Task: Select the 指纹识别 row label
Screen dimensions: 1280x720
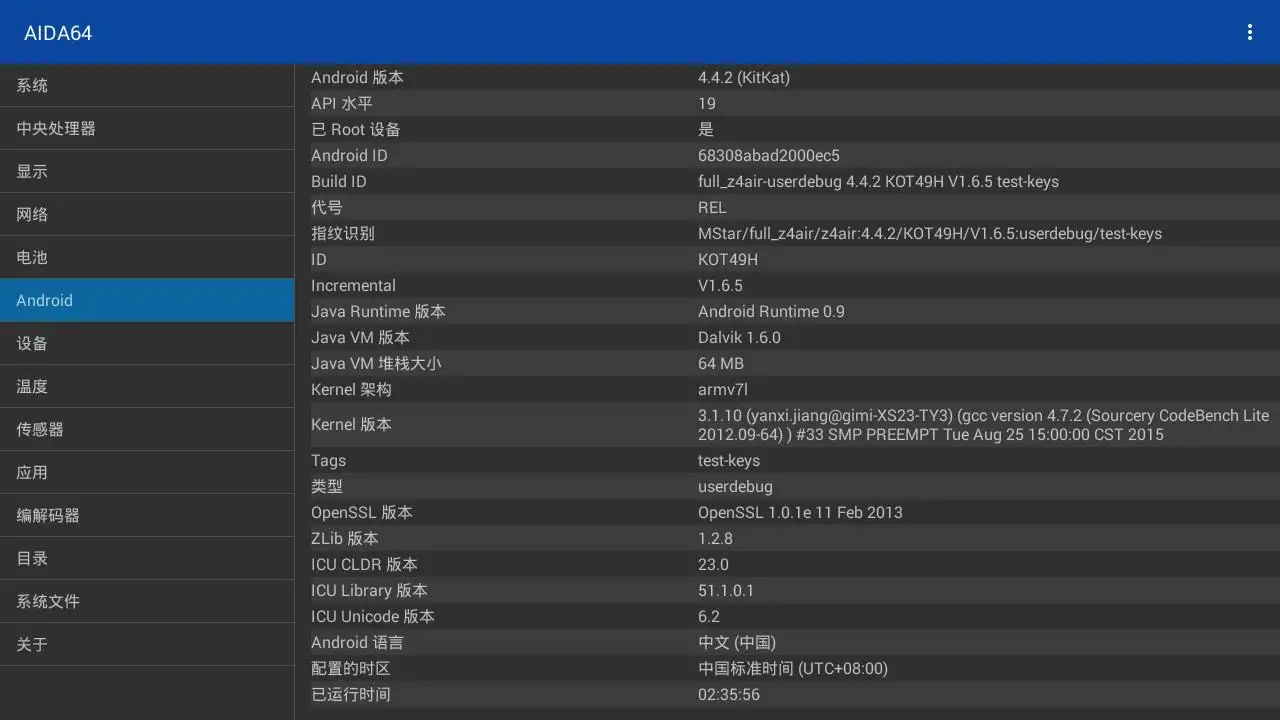Action: [343, 233]
